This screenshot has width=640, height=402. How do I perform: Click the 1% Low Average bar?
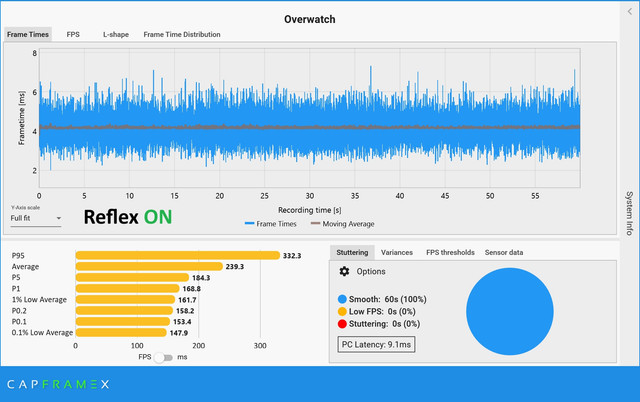(x=125, y=300)
